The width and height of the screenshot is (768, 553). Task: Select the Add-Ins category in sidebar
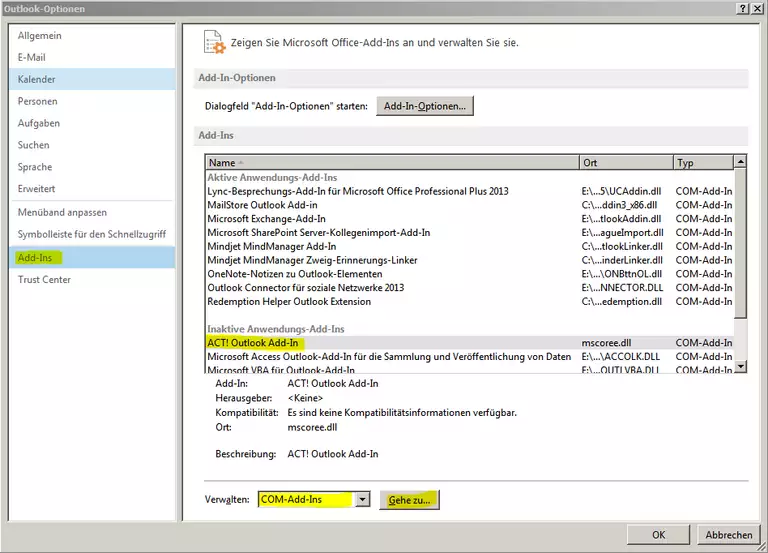pyautogui.click(x=36, y=257)
